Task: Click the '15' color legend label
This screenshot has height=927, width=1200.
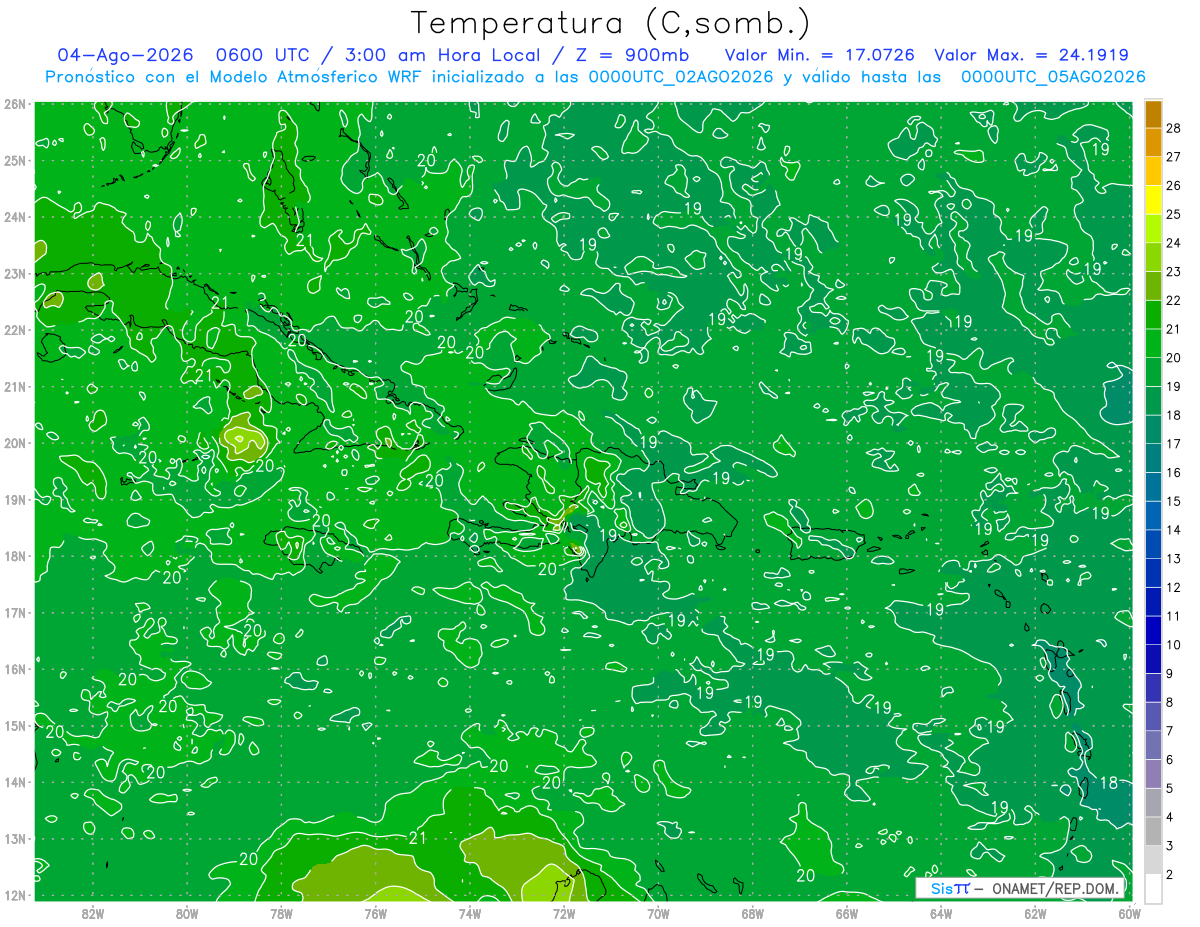Action: click(1174, 501)
